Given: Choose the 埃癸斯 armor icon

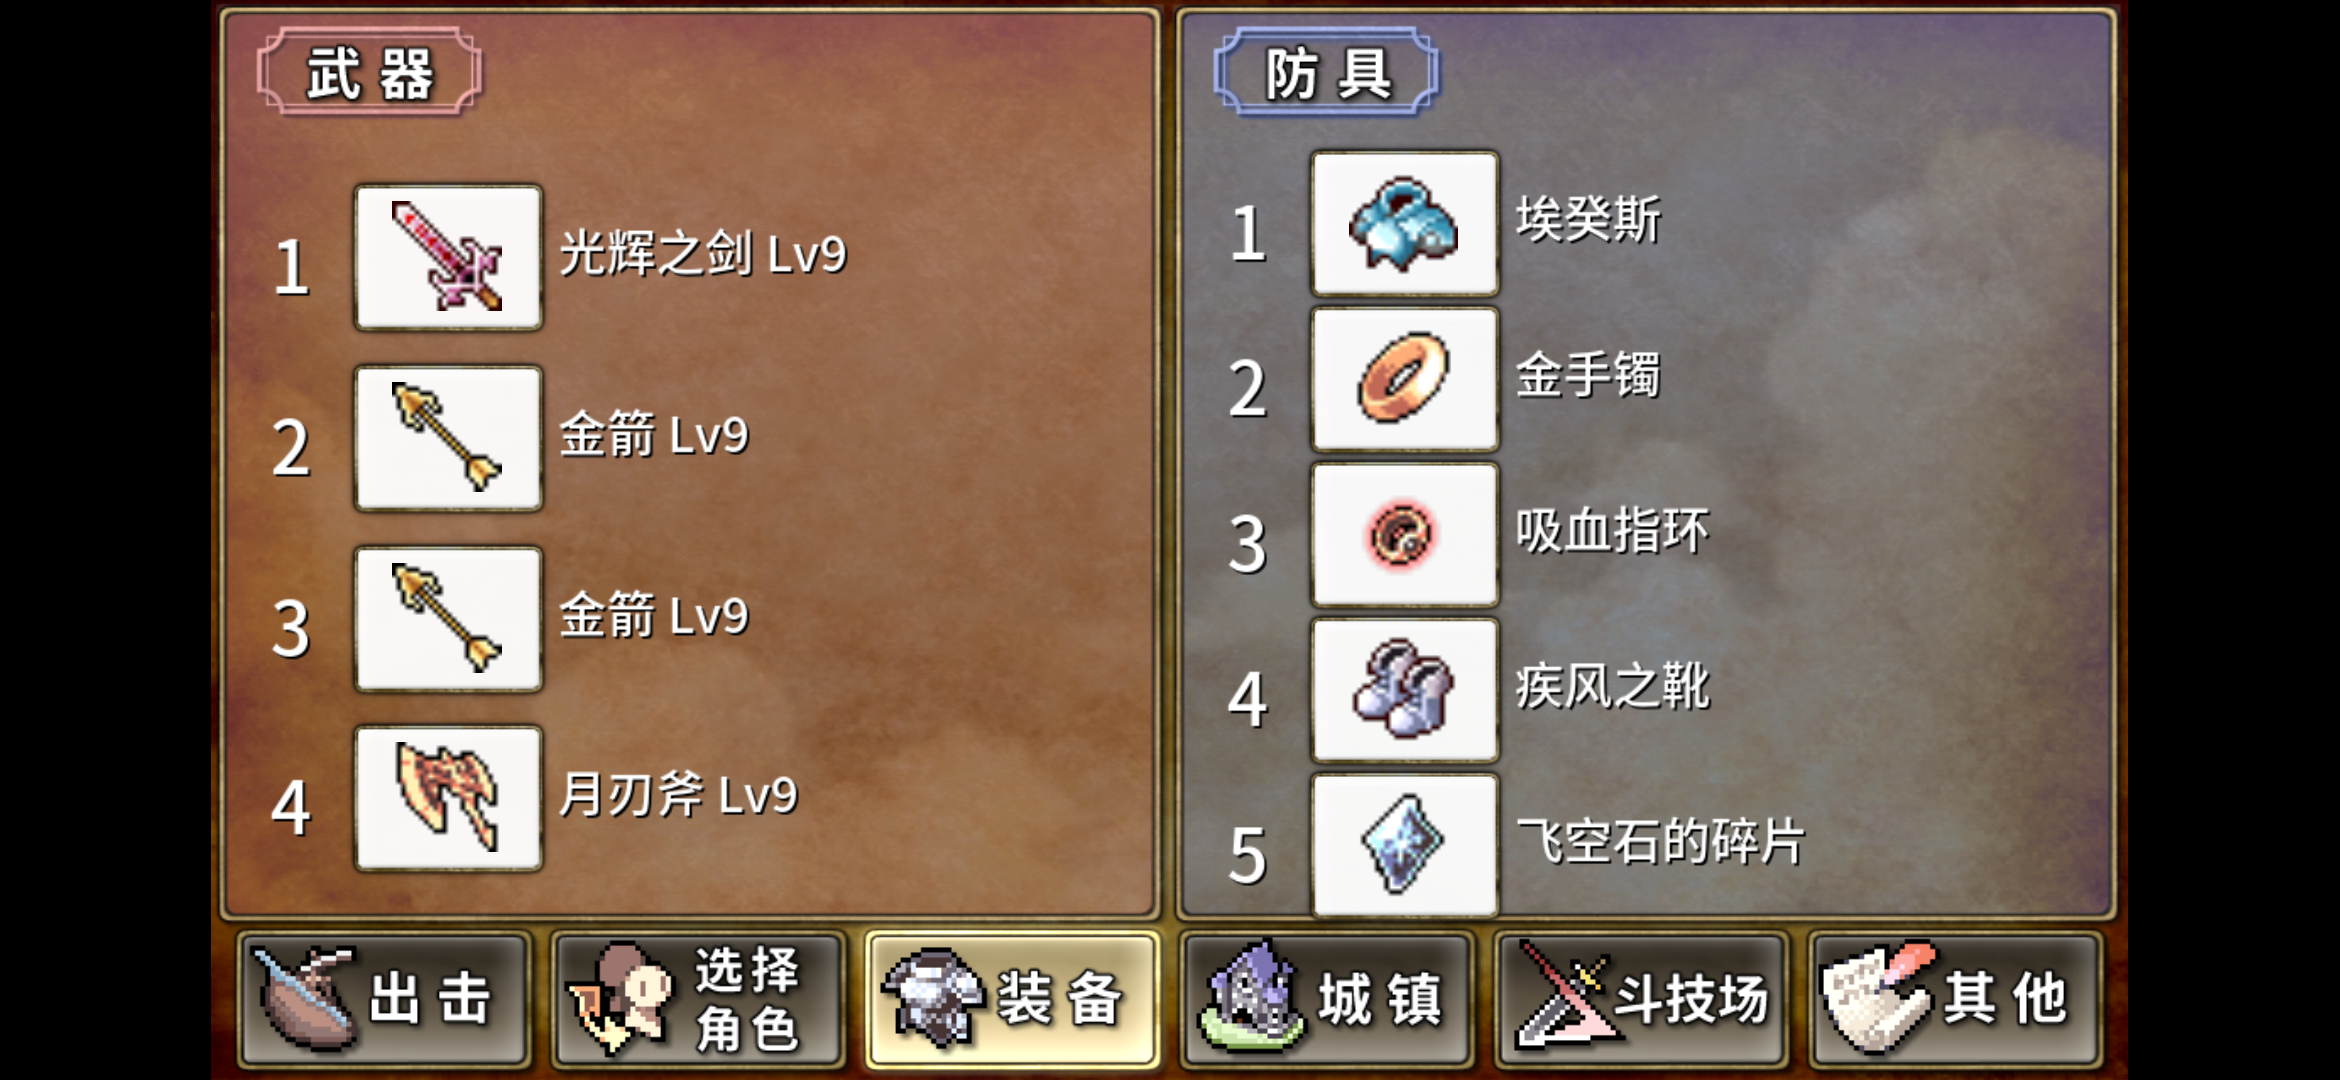Looking at the screenshot, I should 1404,224.
